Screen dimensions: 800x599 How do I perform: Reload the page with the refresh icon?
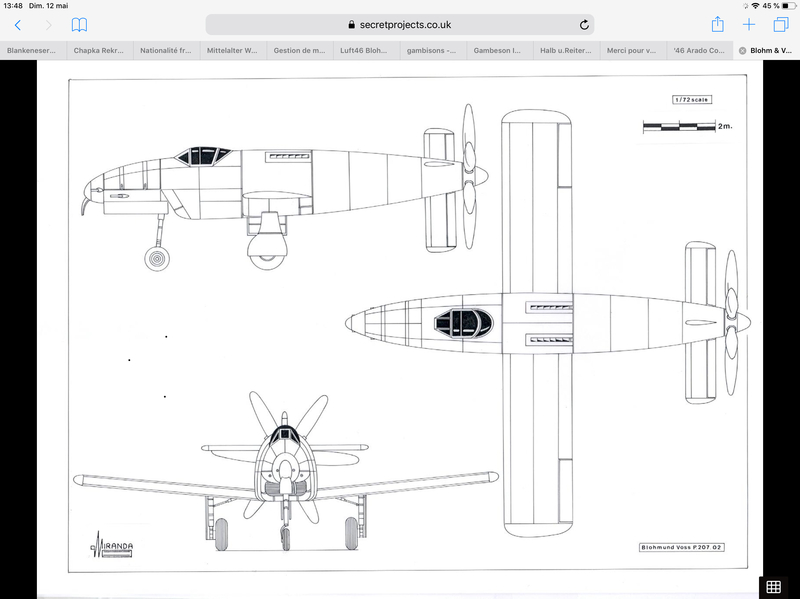coord(584,25)
